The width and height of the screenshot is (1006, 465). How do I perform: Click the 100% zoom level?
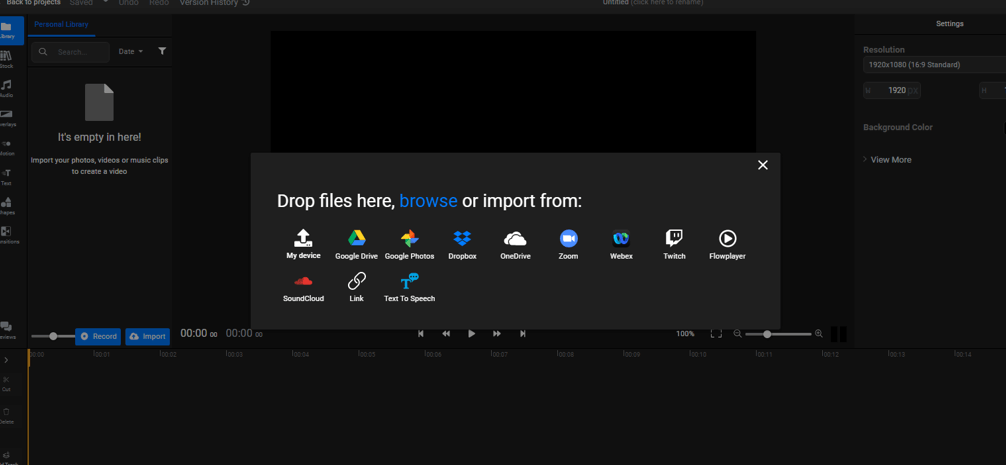(x=685, y=334)
